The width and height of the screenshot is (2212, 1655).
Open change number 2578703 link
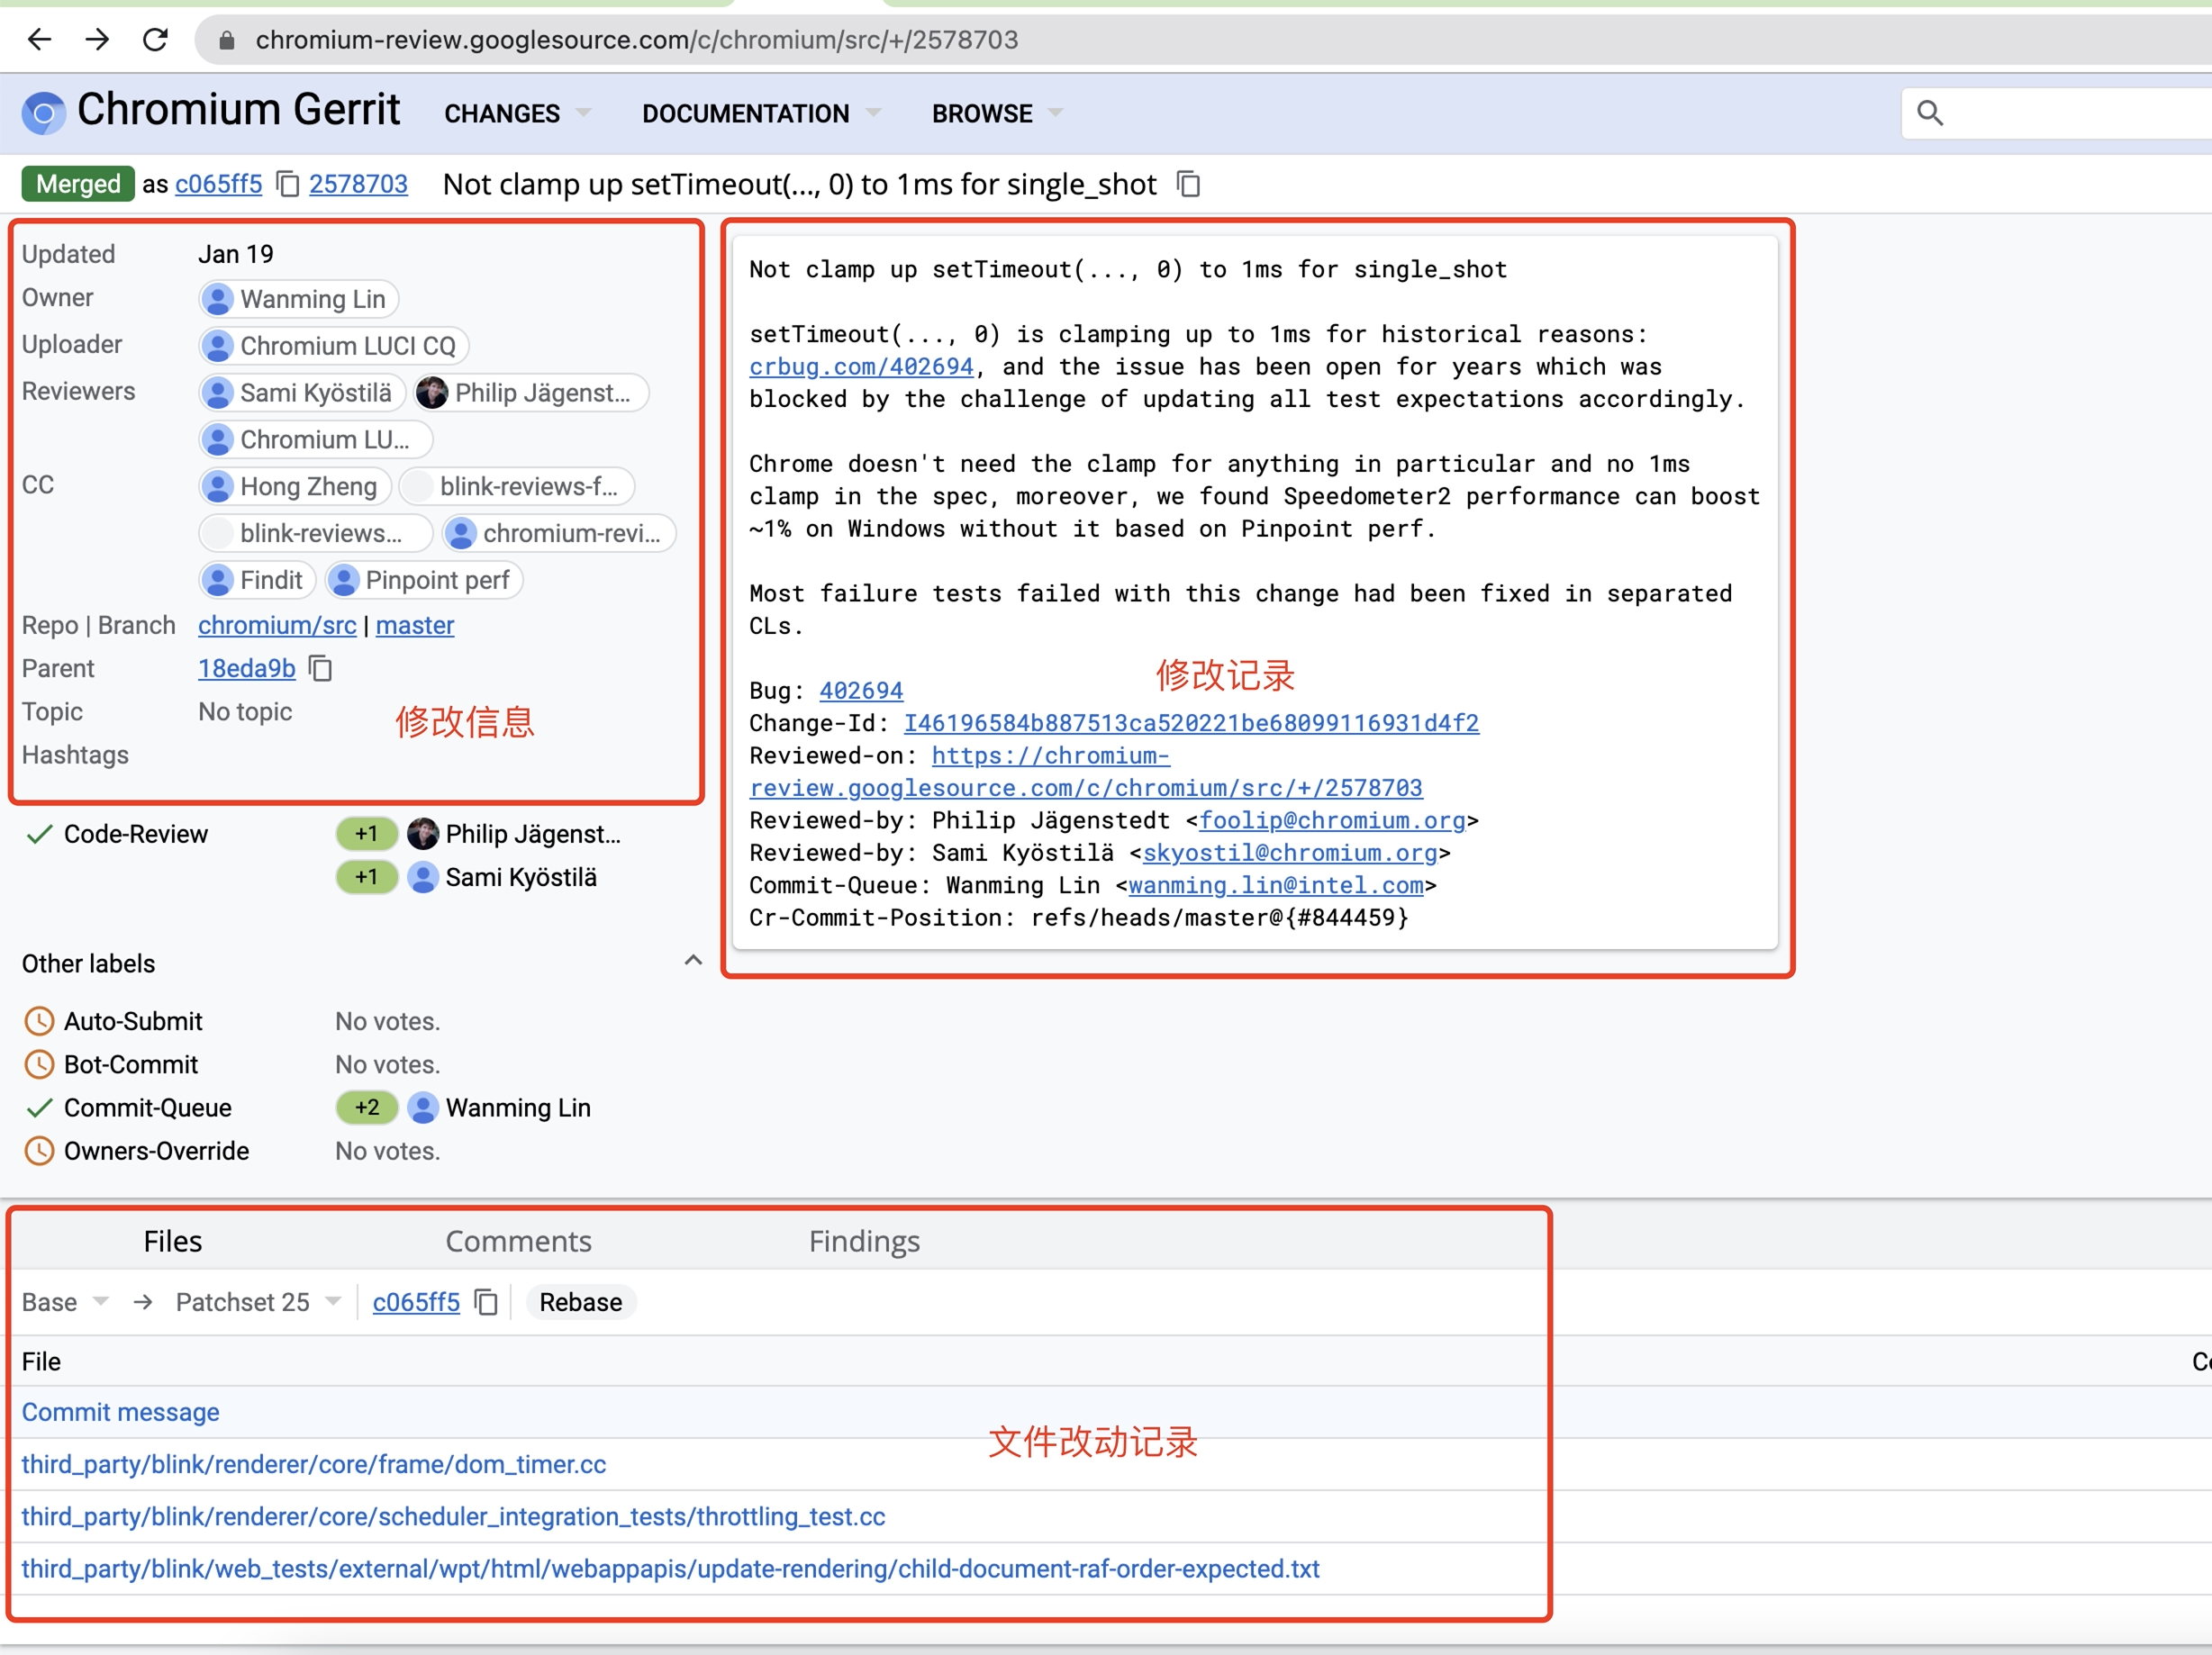point(358,184)
